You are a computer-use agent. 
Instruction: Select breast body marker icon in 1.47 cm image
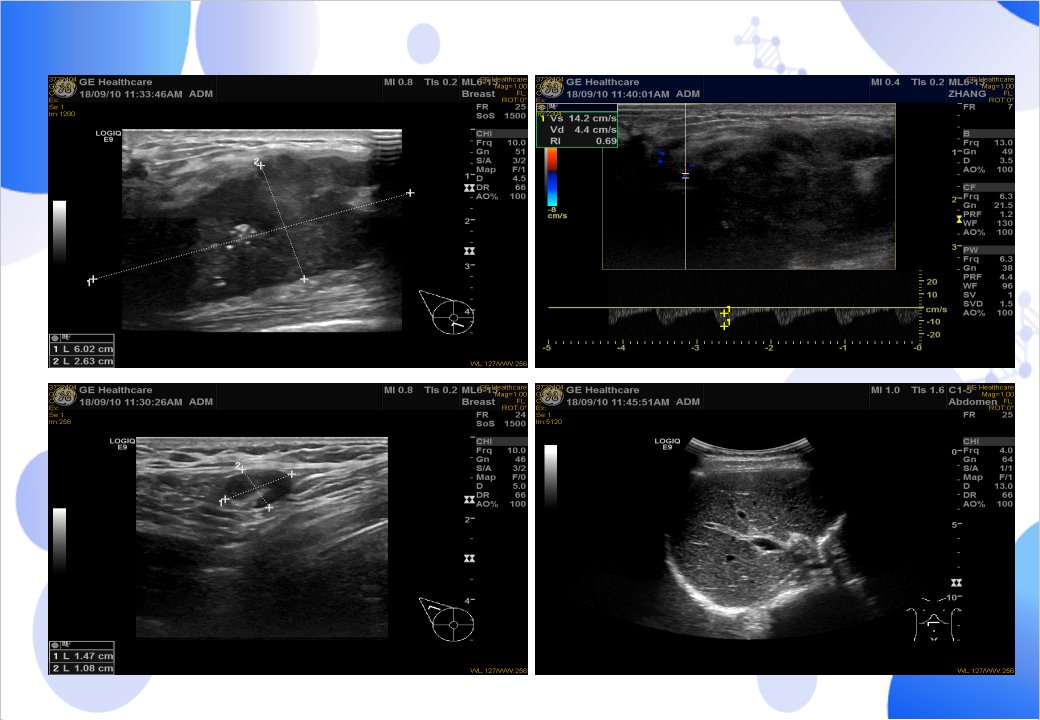(x=446, y=619)
